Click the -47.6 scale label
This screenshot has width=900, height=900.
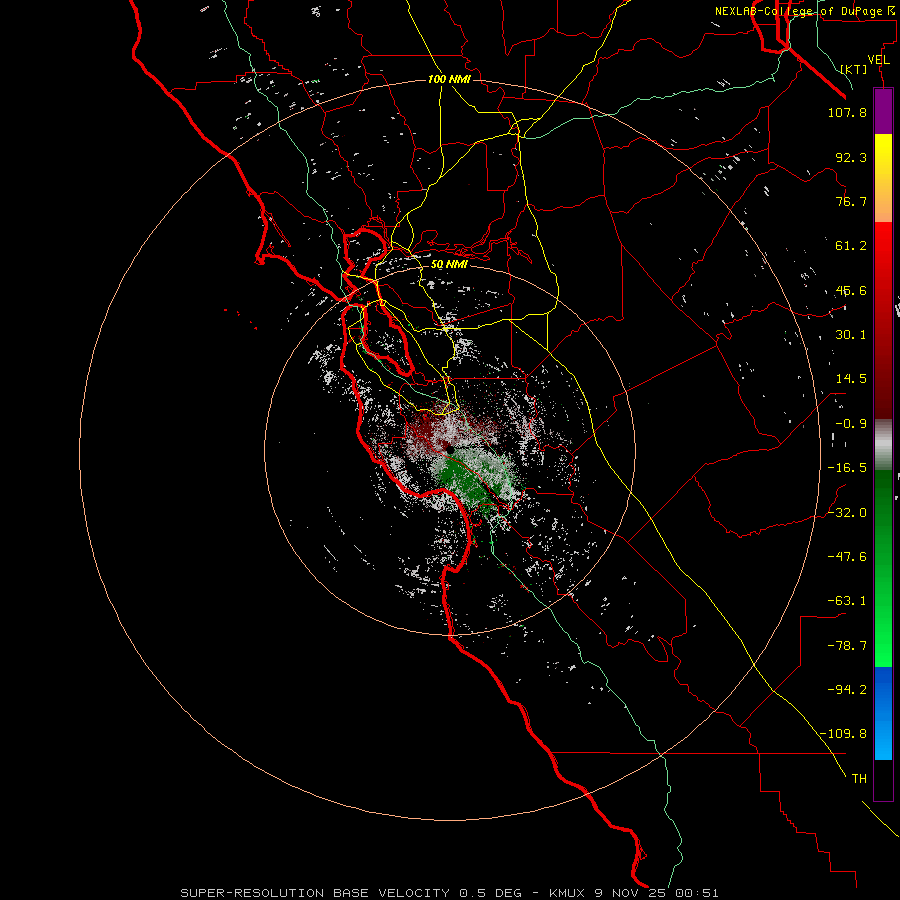click(847, 557)
